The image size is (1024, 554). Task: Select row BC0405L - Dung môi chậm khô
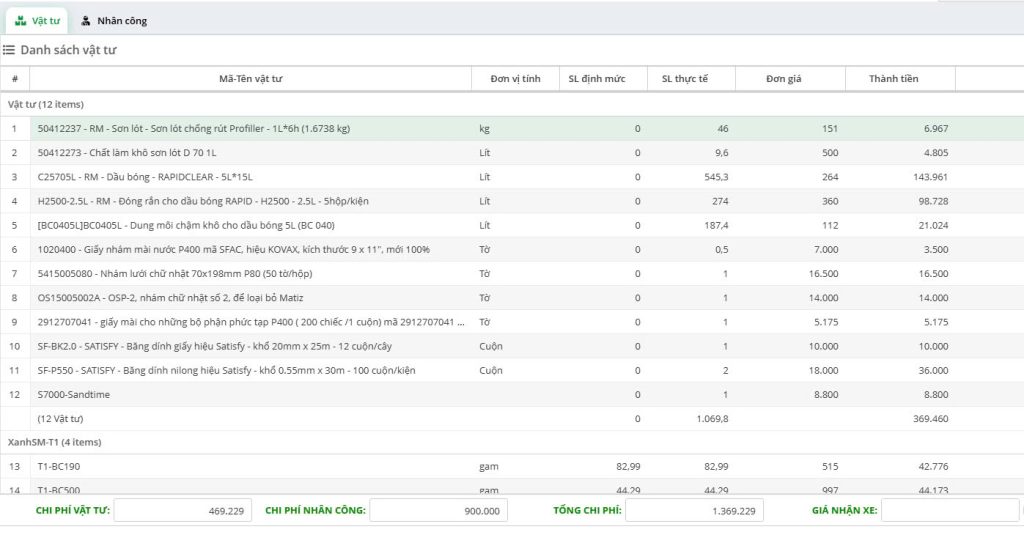coord(512,225)
